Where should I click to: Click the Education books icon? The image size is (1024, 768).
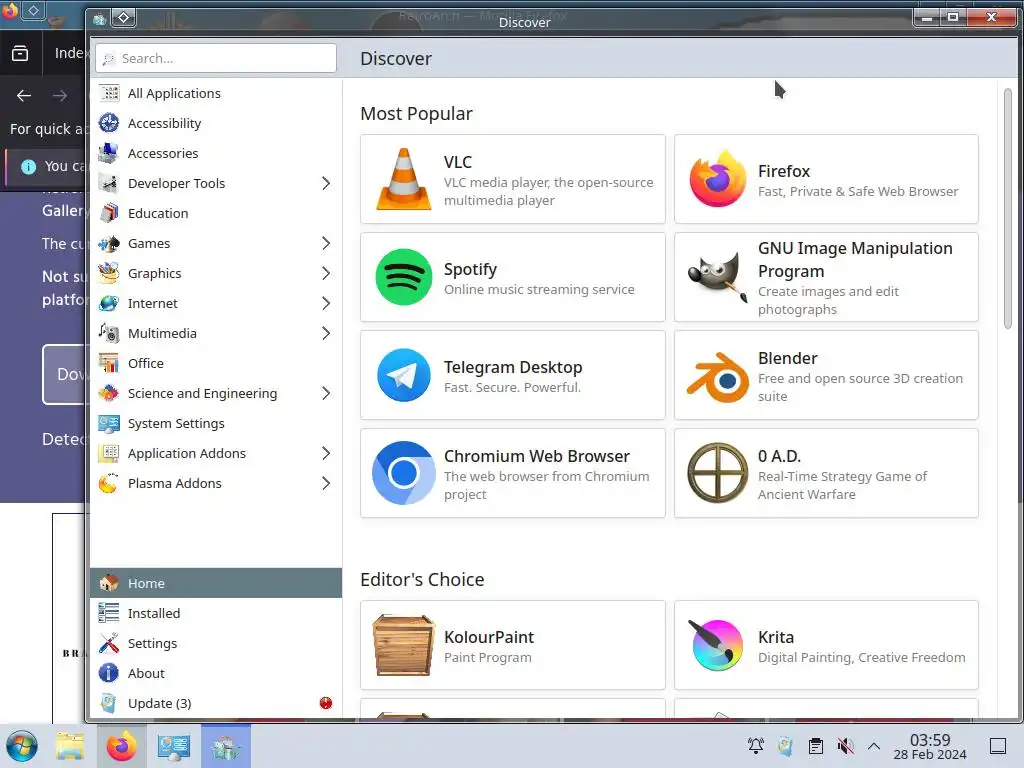(109, 214)
